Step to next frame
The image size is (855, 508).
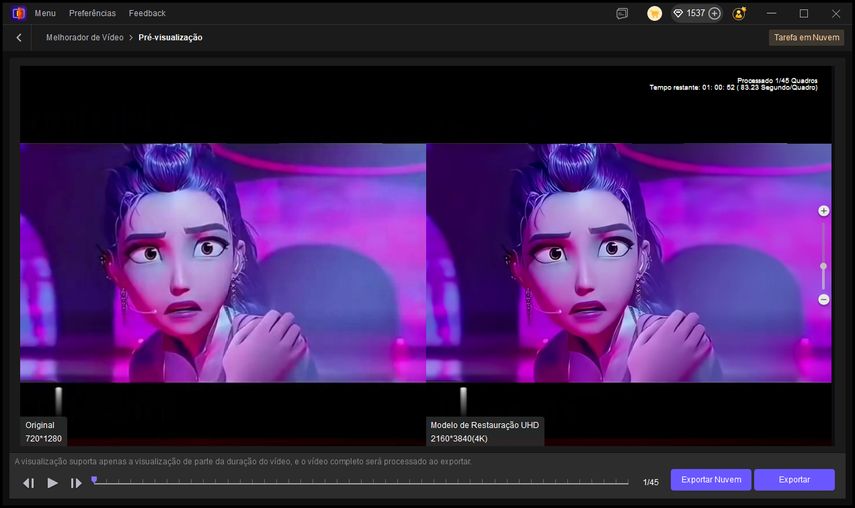pyautogui.click(x=76, y=483)
